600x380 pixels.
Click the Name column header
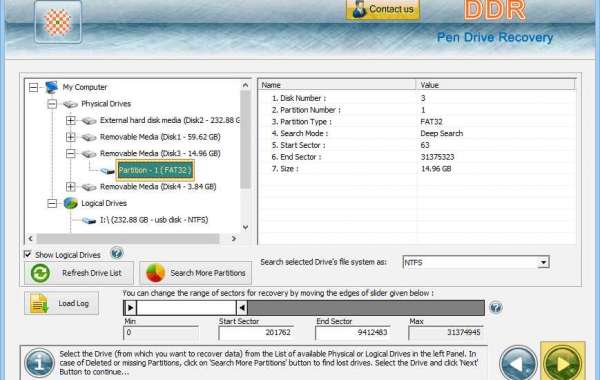coord(337,85)
